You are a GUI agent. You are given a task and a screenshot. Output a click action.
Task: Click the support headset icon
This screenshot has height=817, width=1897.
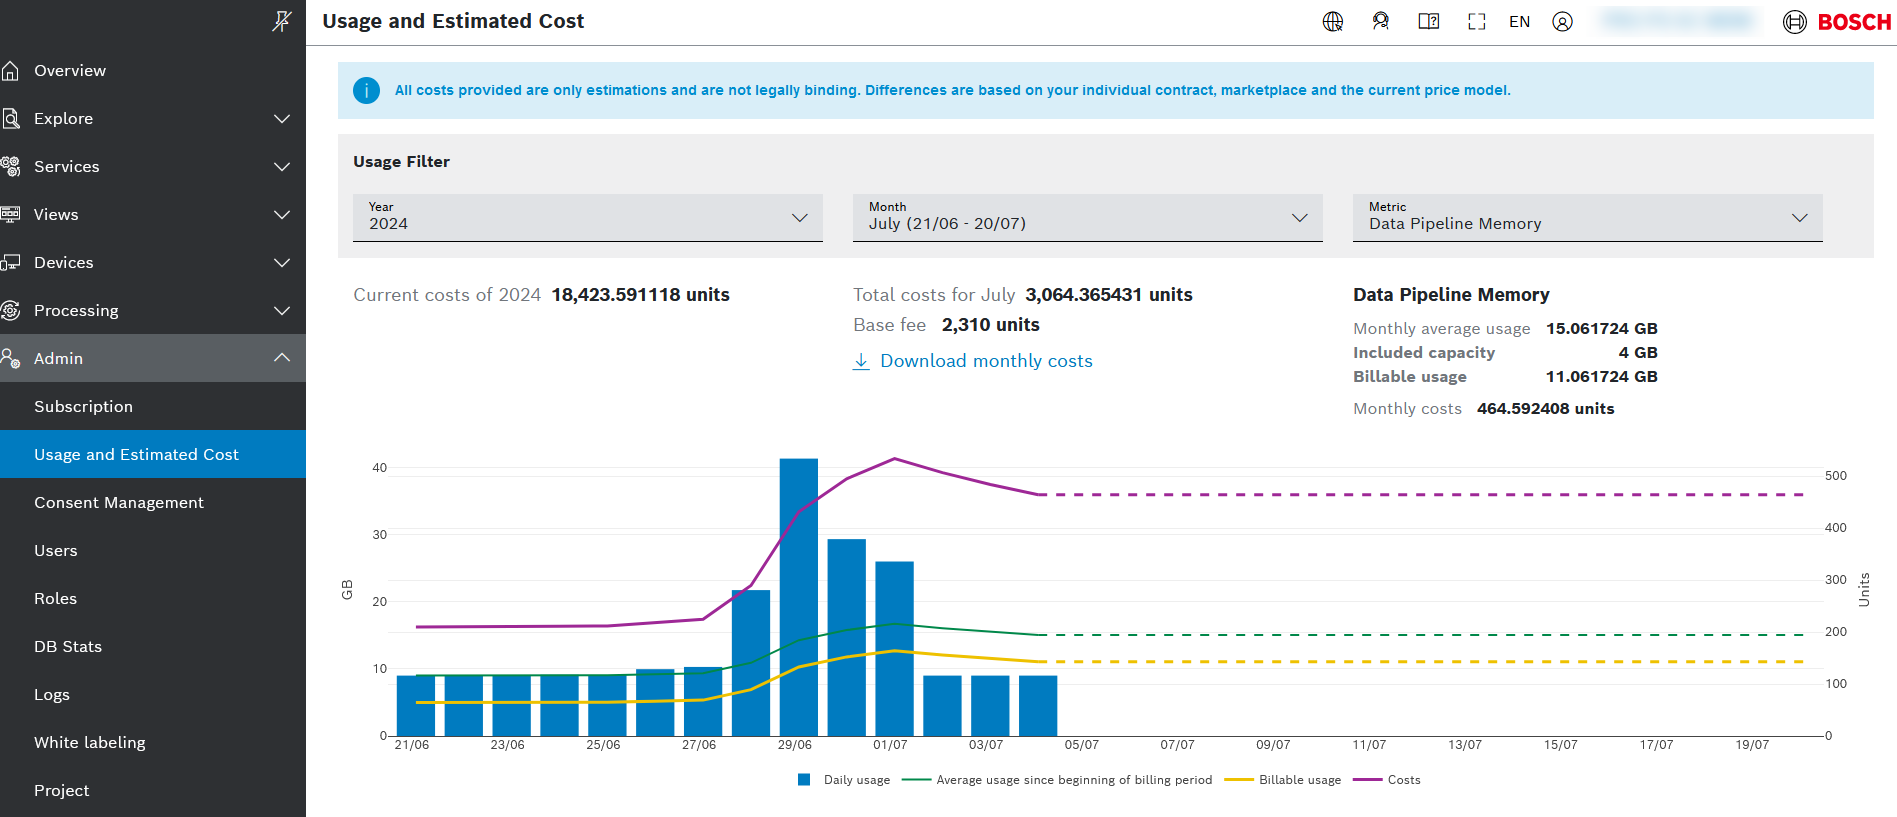tap(1380, 22)
